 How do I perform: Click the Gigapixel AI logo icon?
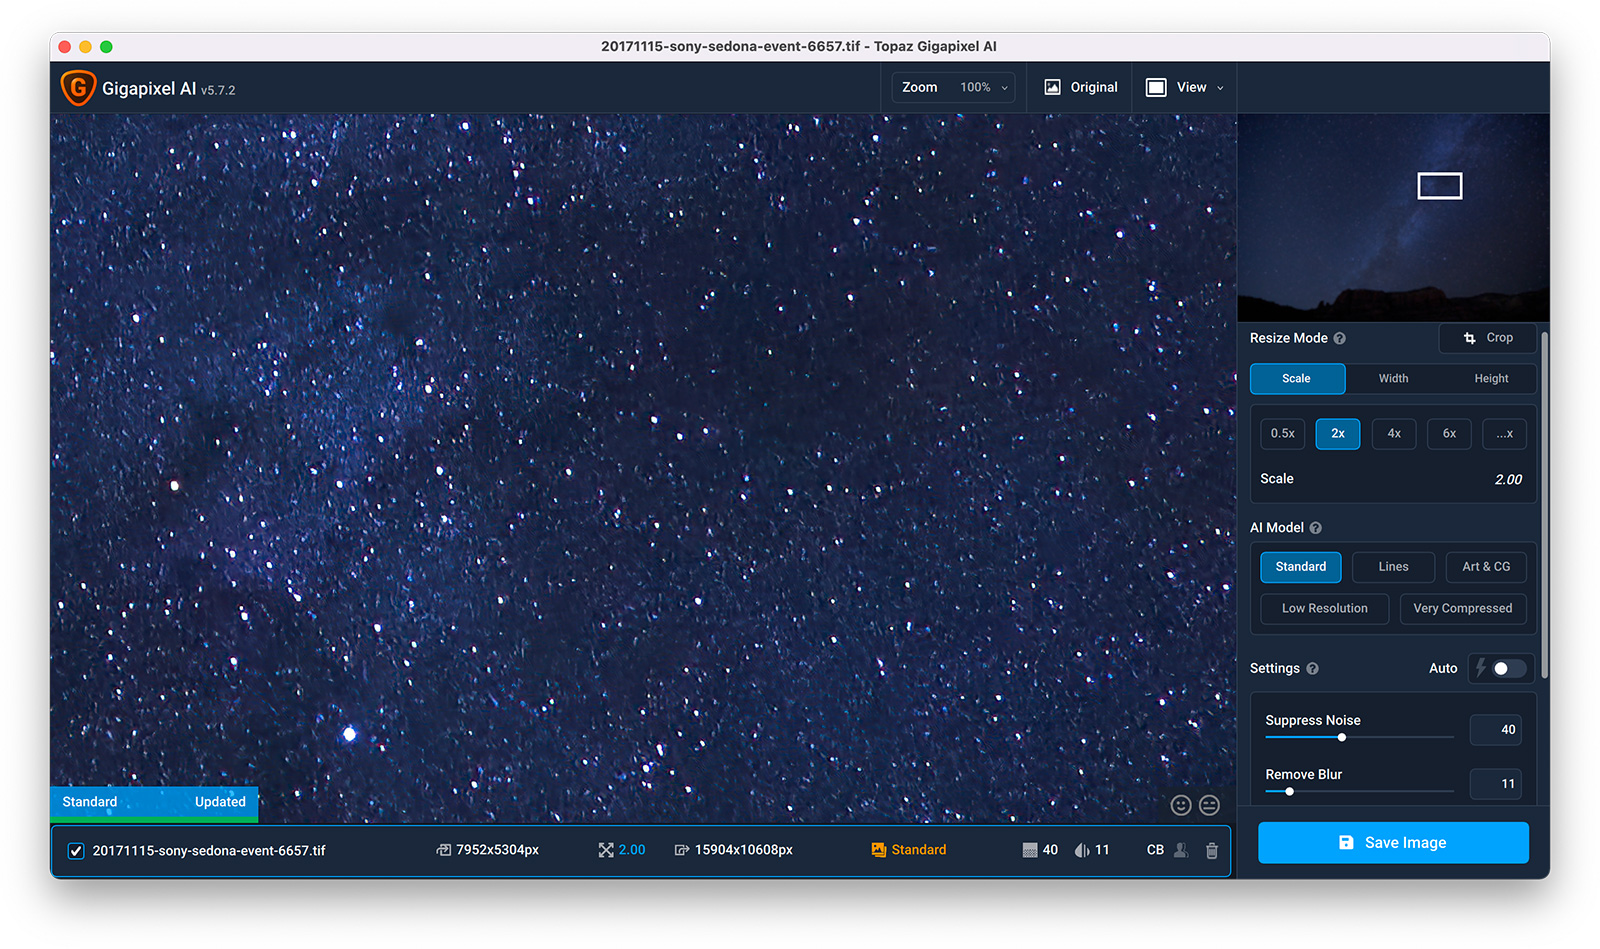[78, 88]
